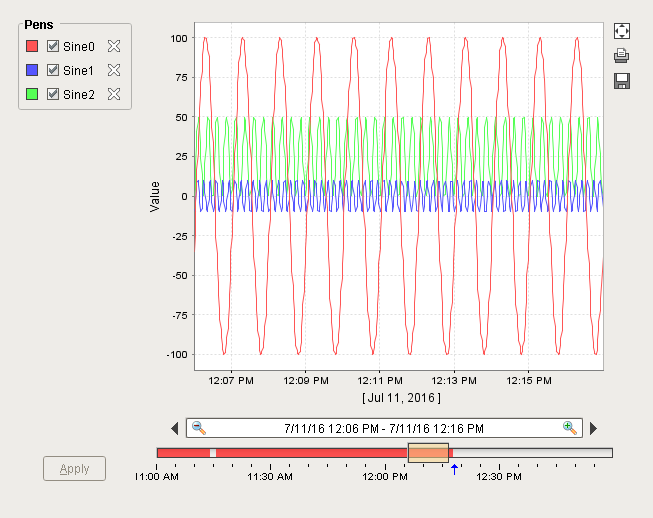Zoom out the date range magnifier

[199, 428]
